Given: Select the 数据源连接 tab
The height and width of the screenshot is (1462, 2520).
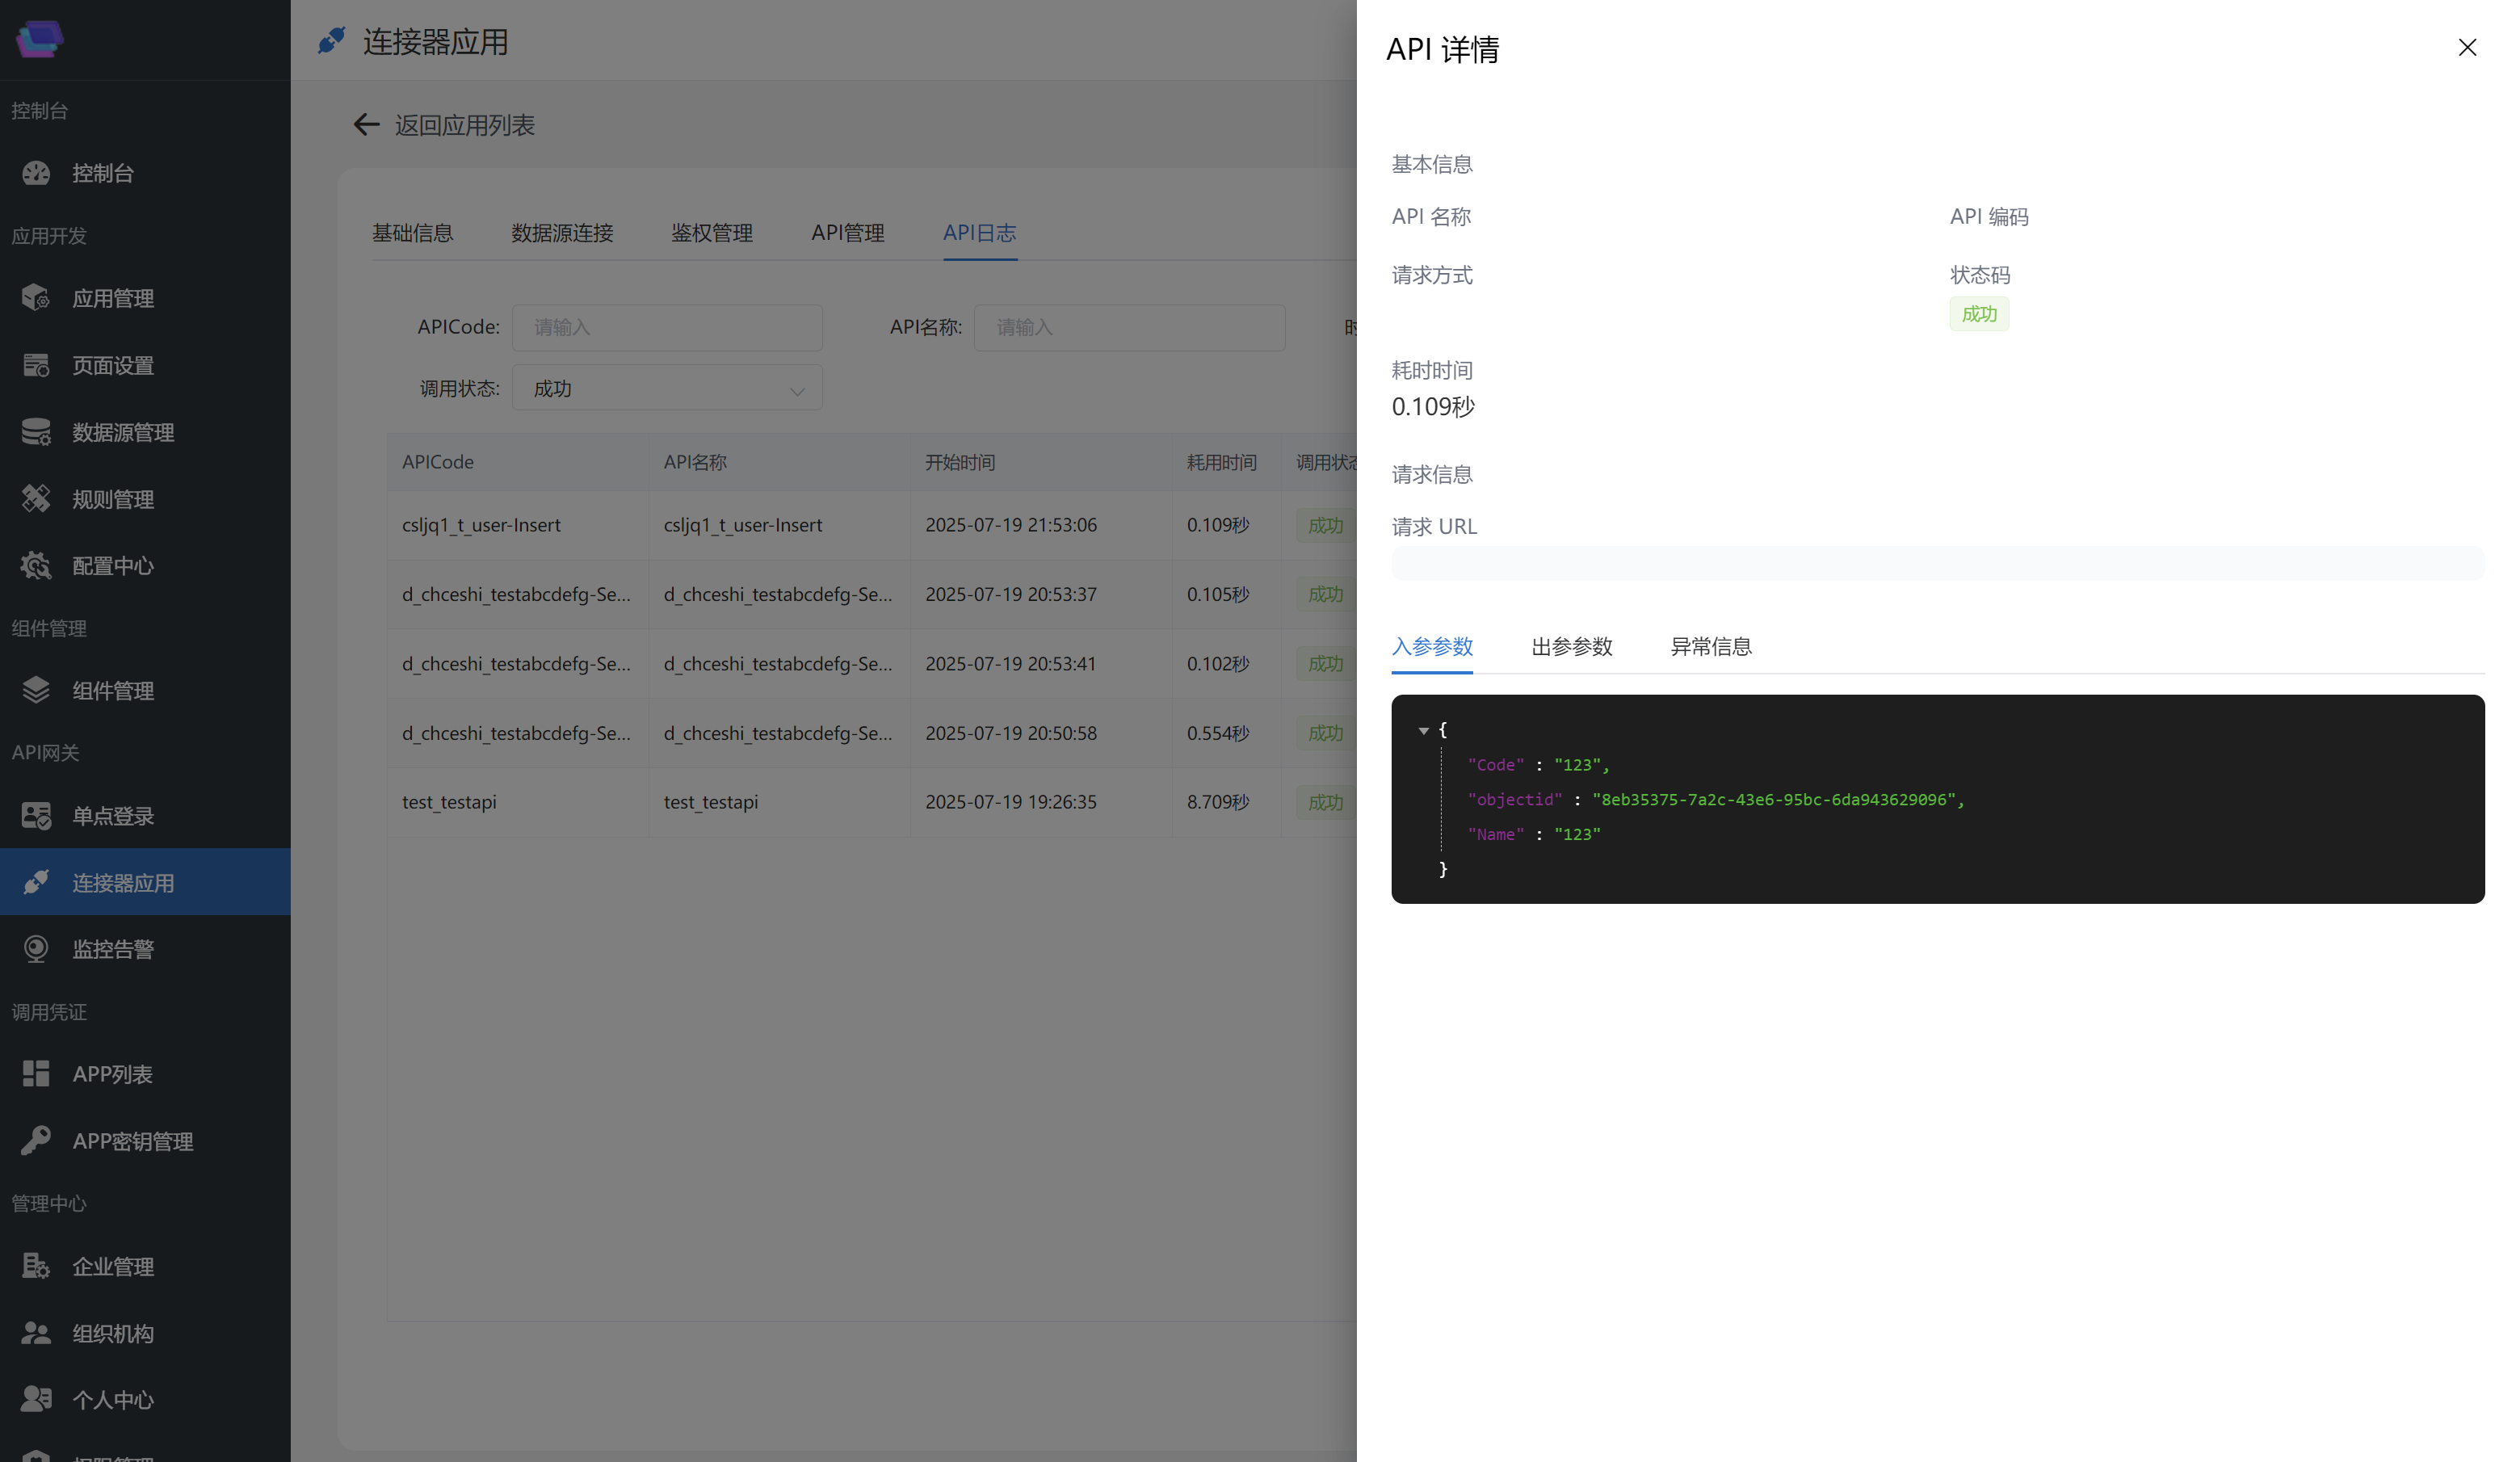Looking at the screenshot, I should pyautogui.click(x=562, y=233).
